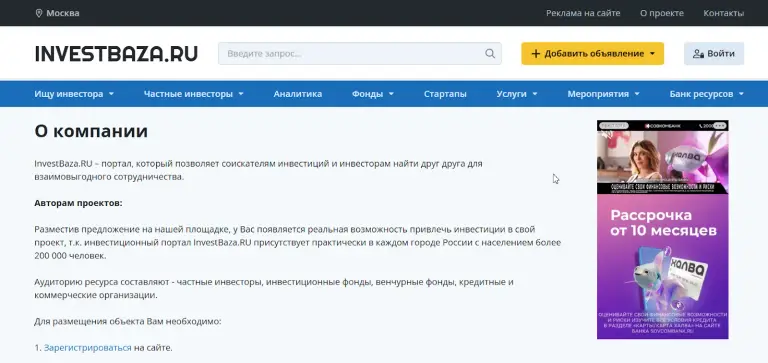Click the О компании heading
This screenshot has width=768, height=363.
91,131
